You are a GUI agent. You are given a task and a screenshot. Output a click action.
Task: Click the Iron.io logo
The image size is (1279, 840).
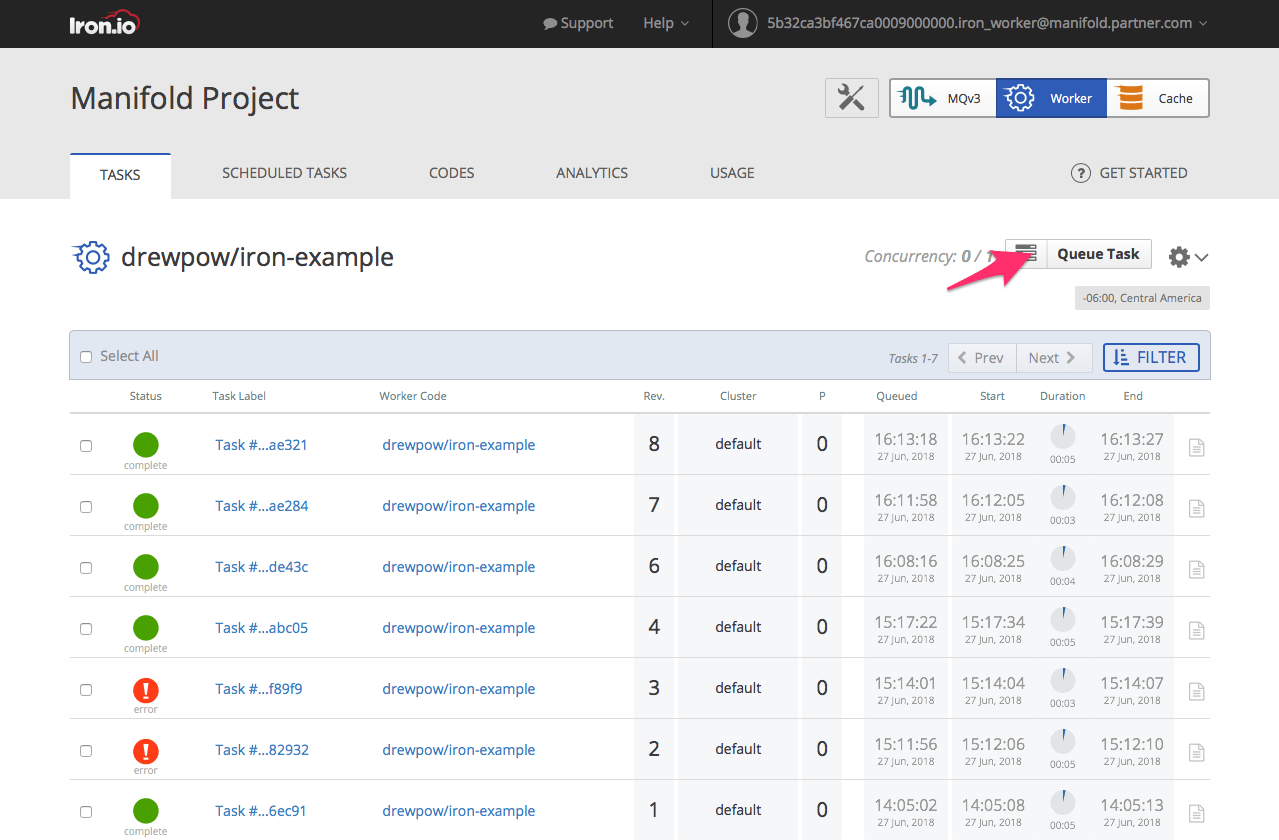(104, 23)
